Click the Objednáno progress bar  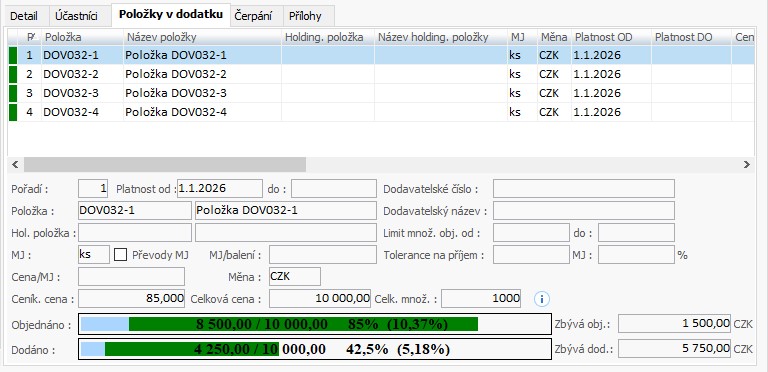315,324
